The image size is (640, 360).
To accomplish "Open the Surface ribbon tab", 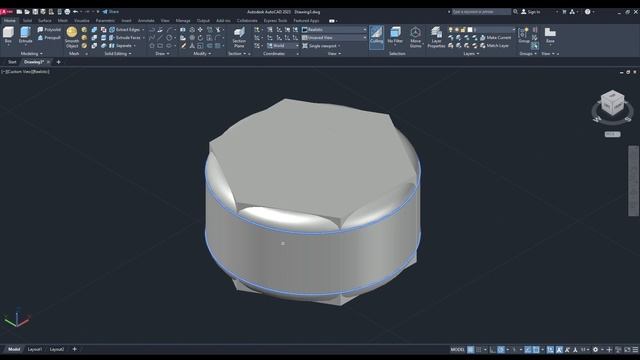I will 45,20.
